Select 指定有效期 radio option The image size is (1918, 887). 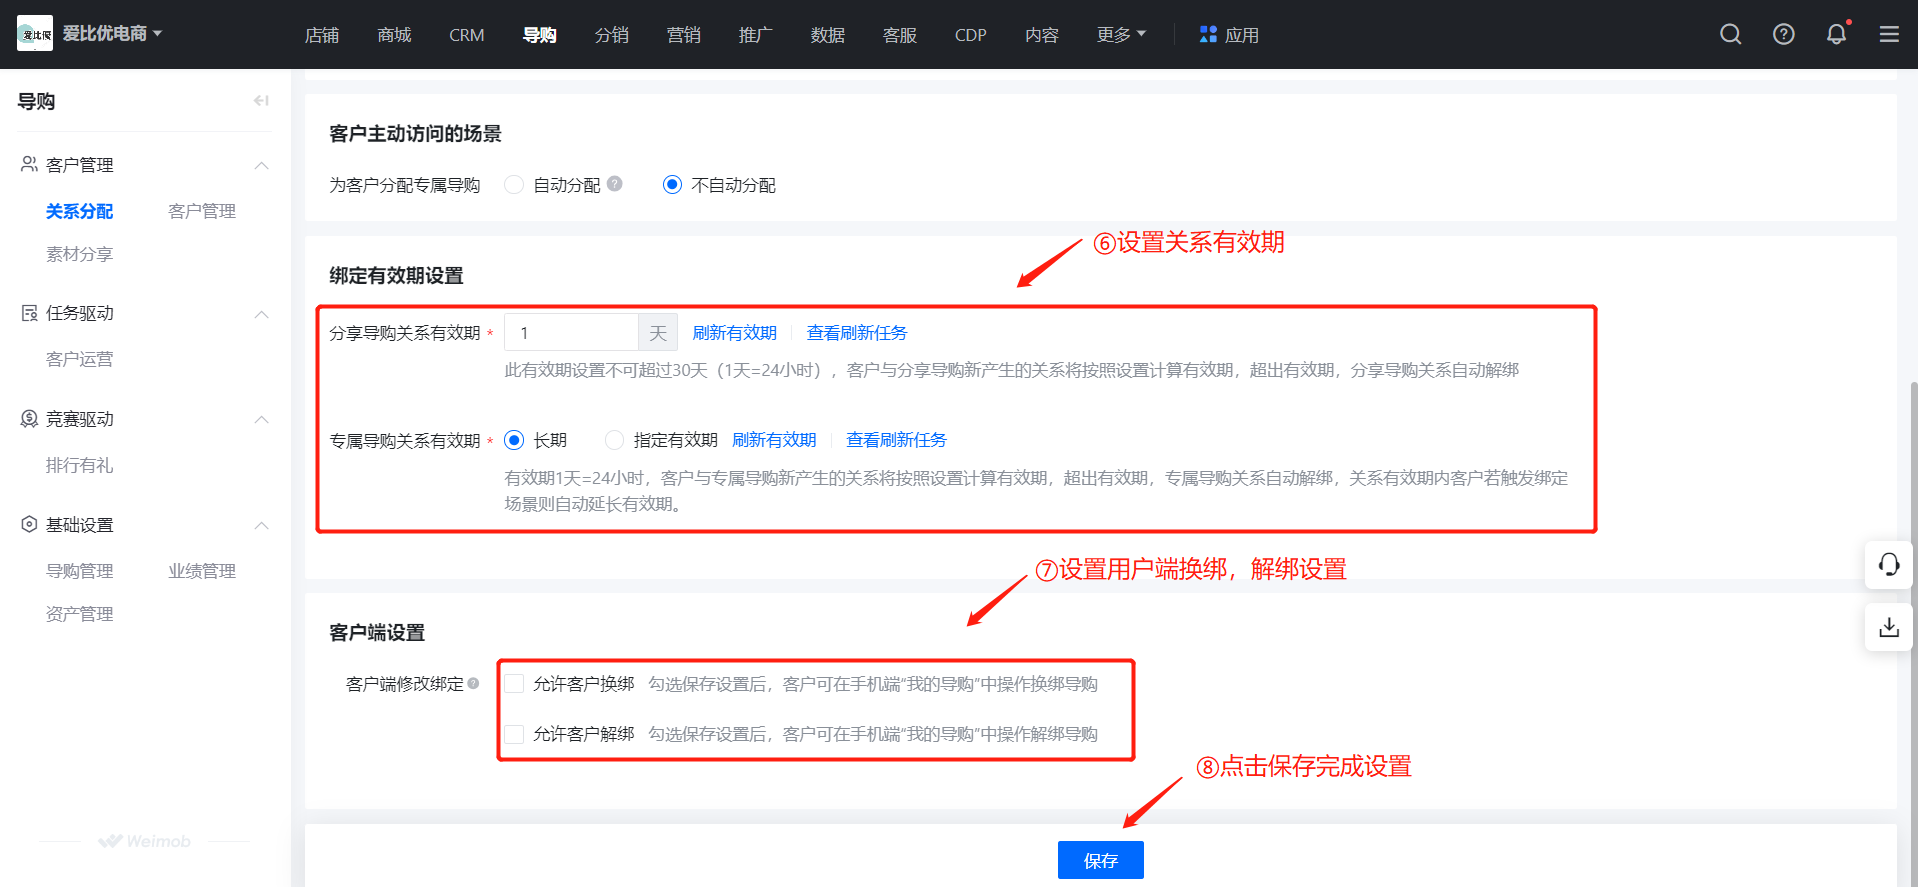(614, 440)
